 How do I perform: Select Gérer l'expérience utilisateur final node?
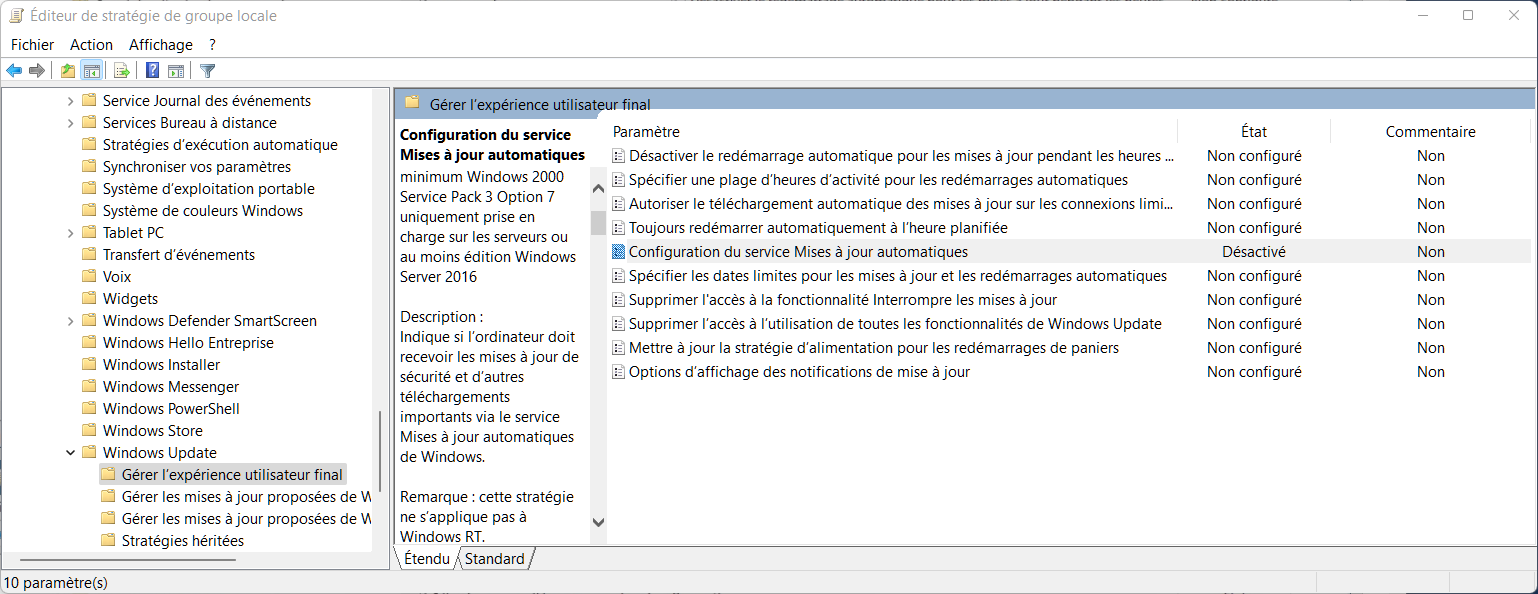(232, 474)
